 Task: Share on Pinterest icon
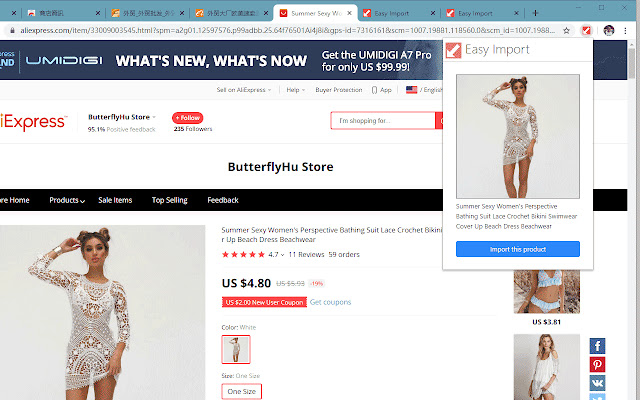[597, 364]
